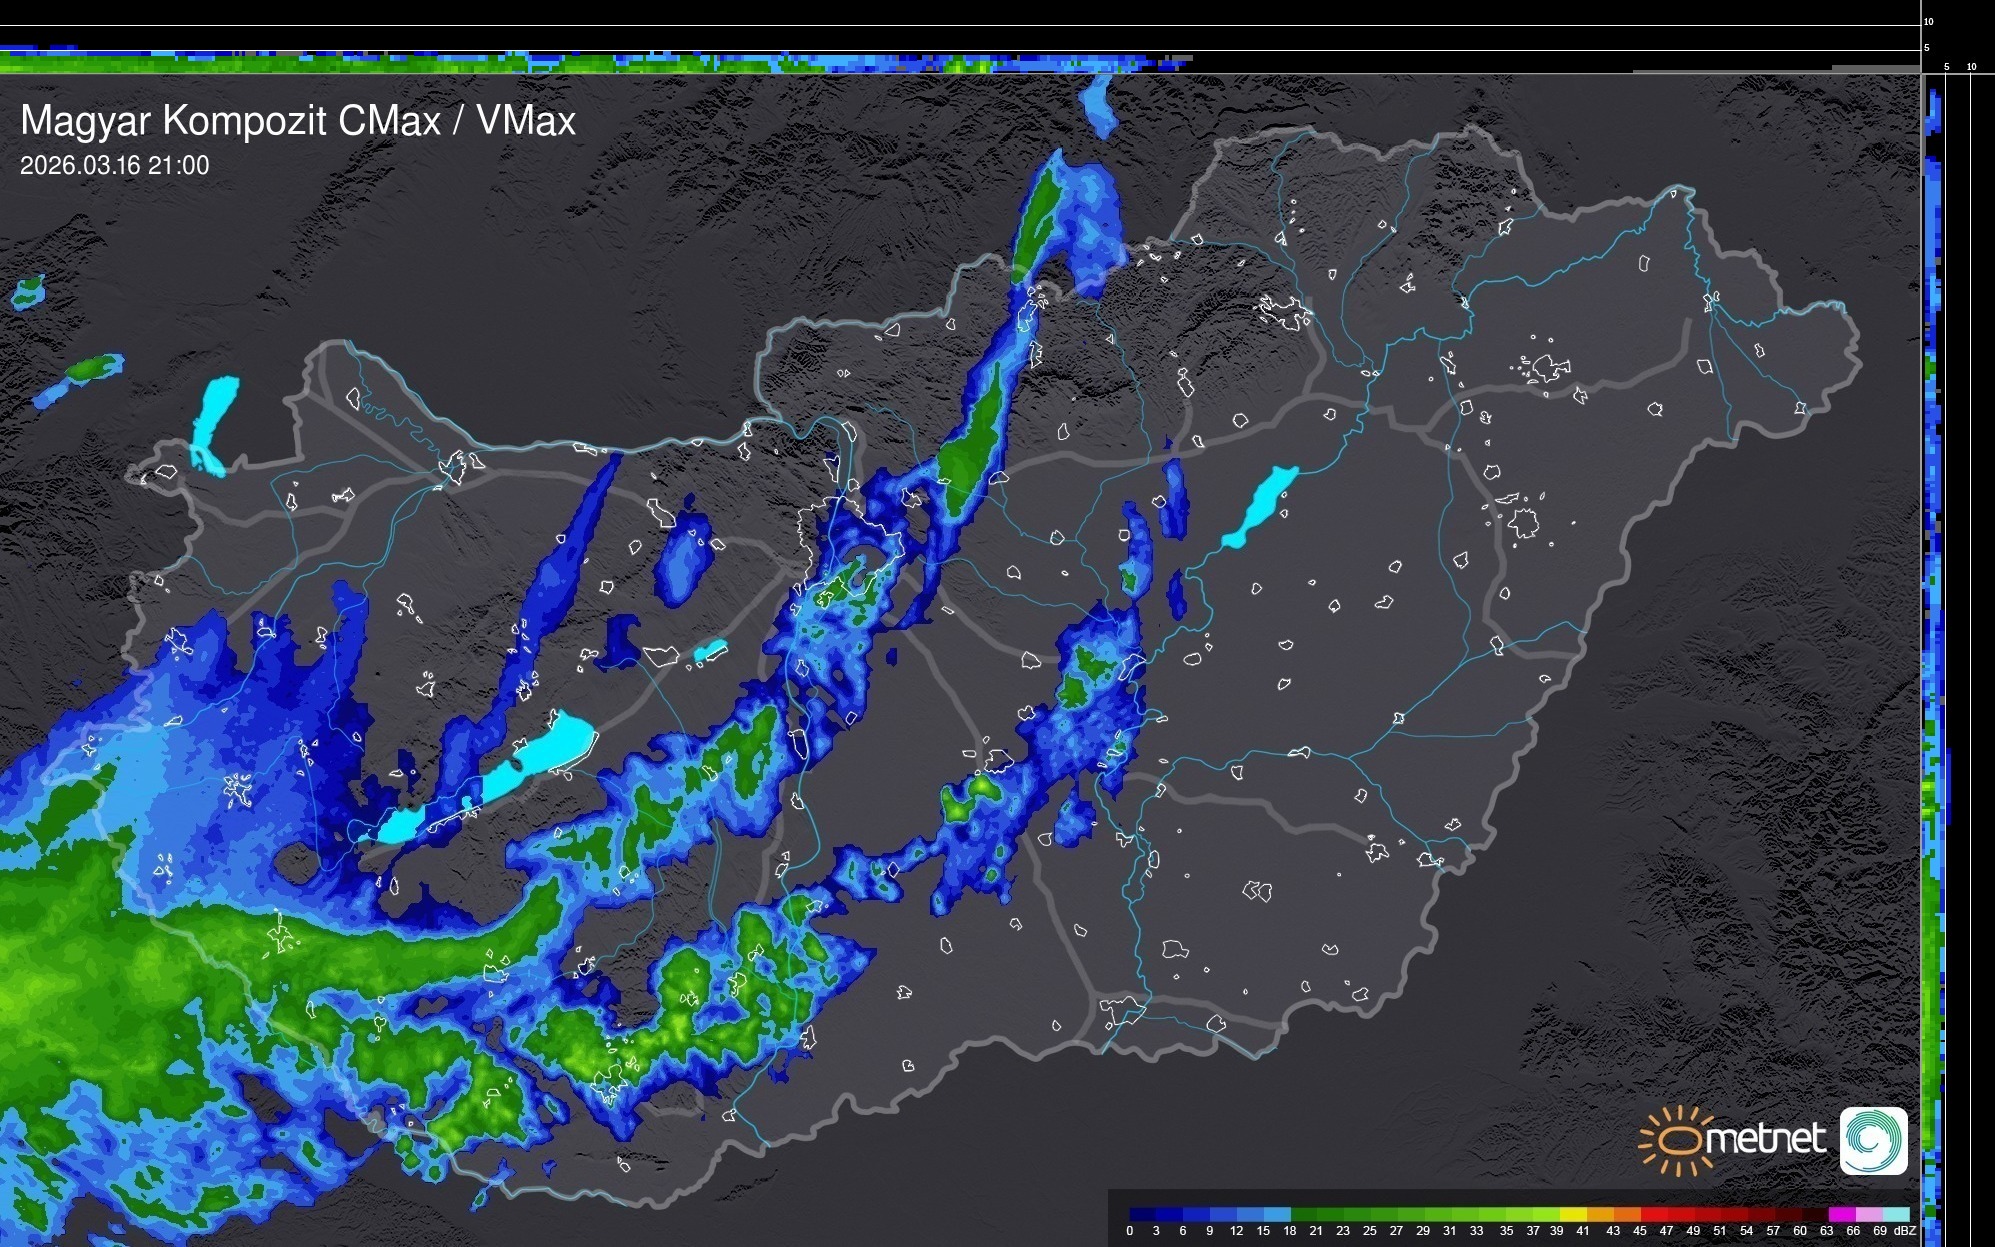Click the yellow 39 dBZ legend swatch

[1572, 1214]
